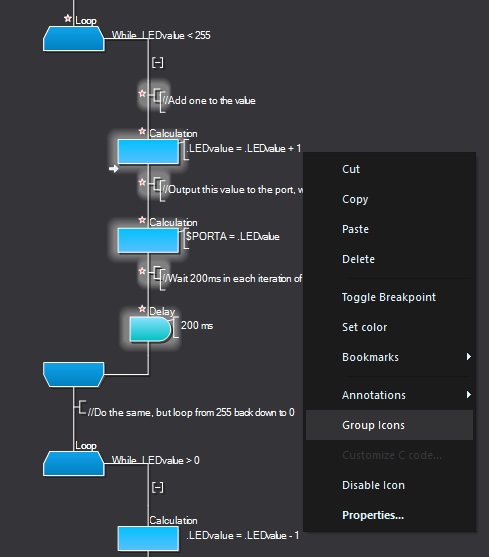
Task: Click the '//Output this value to the port' comment icon
Action: [x=158, y=189]
